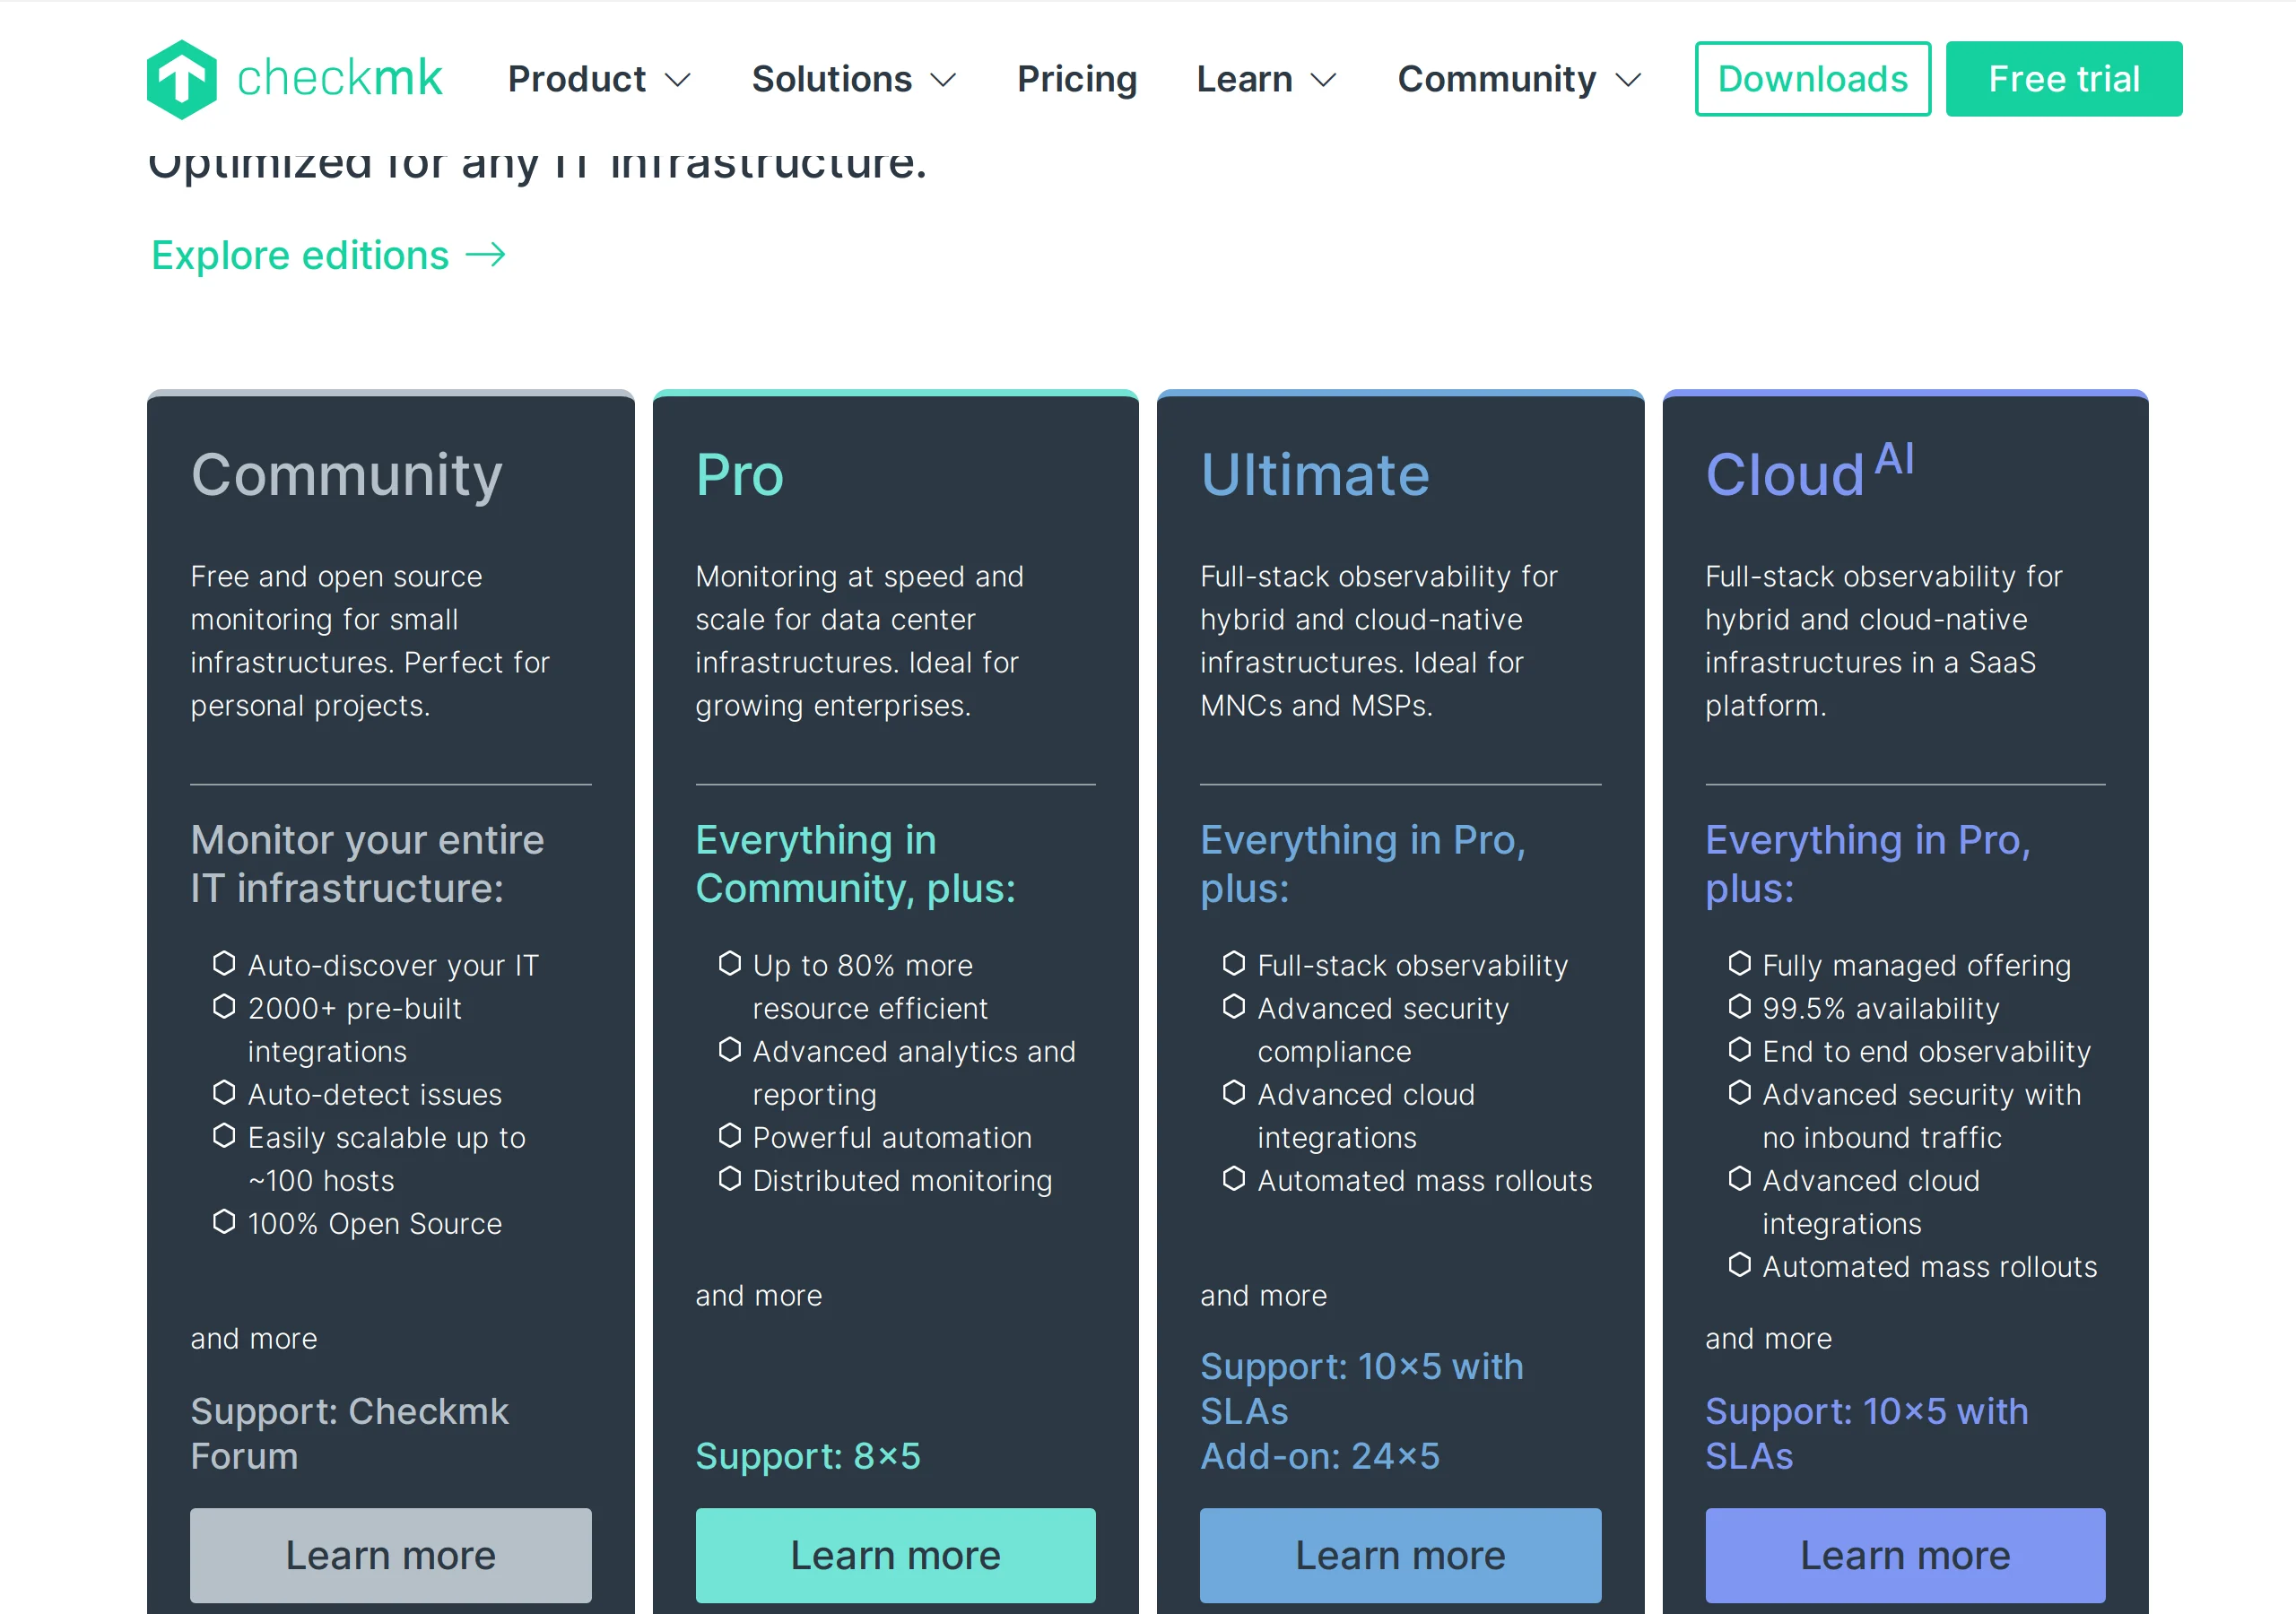This screenshot has width=2296, height=1614.
Task: Click the Cloud AI edition card title
Action: 1809,470
